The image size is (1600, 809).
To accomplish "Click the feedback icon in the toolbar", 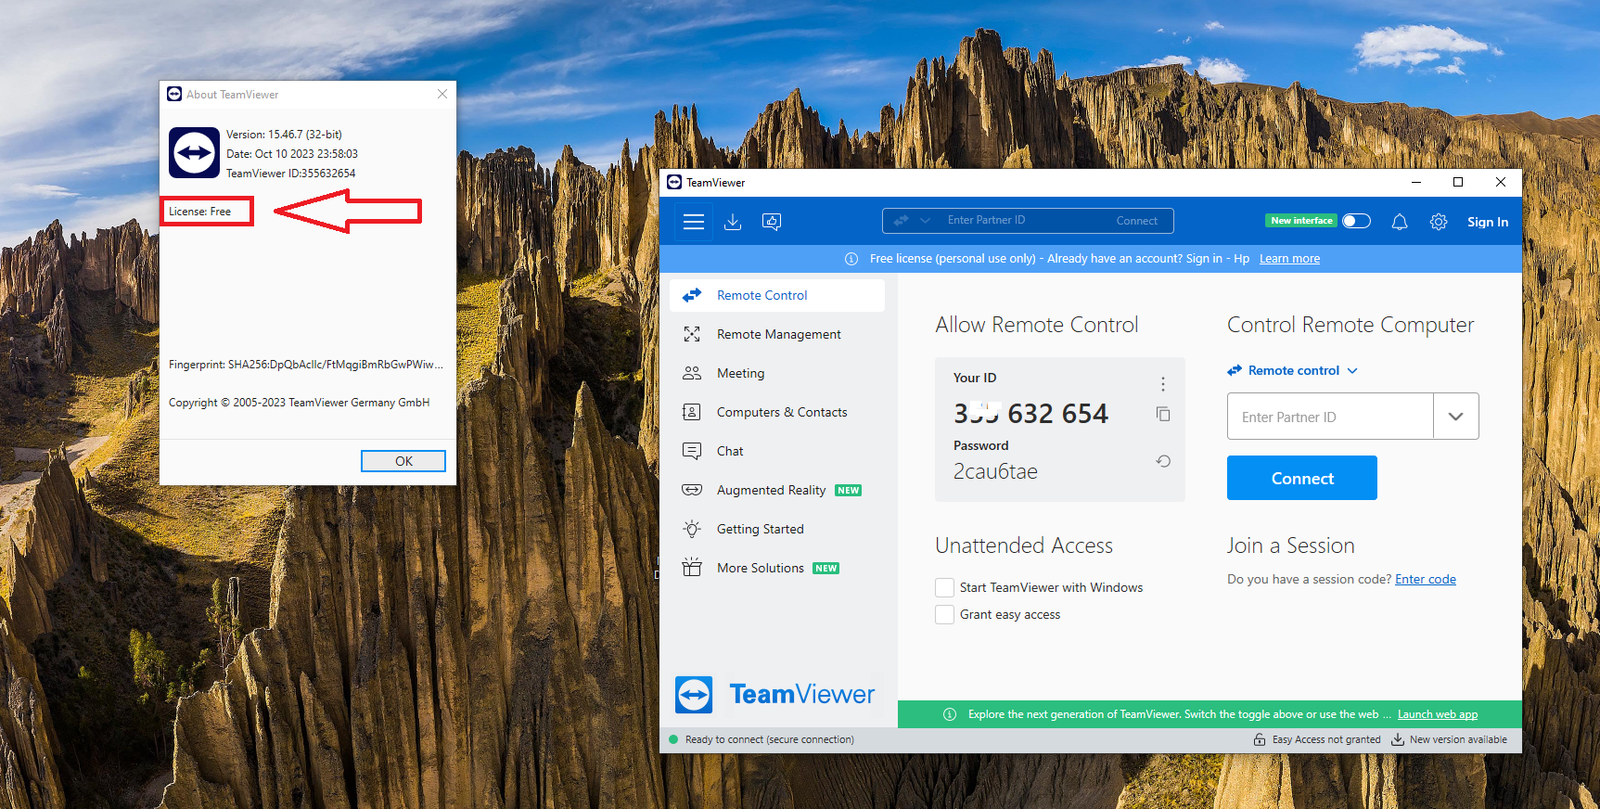I will (x=772, y=222).
